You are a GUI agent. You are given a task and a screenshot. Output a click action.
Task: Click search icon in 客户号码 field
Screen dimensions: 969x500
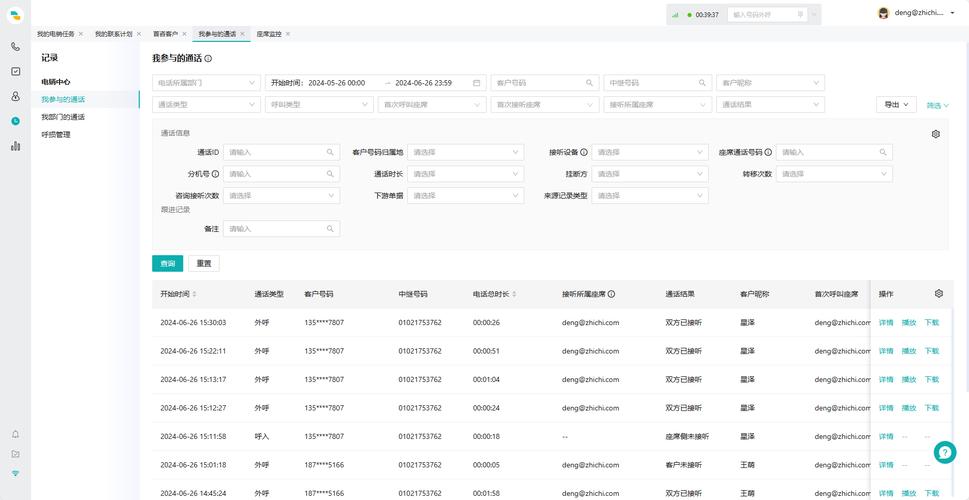(x=590, y=83)
